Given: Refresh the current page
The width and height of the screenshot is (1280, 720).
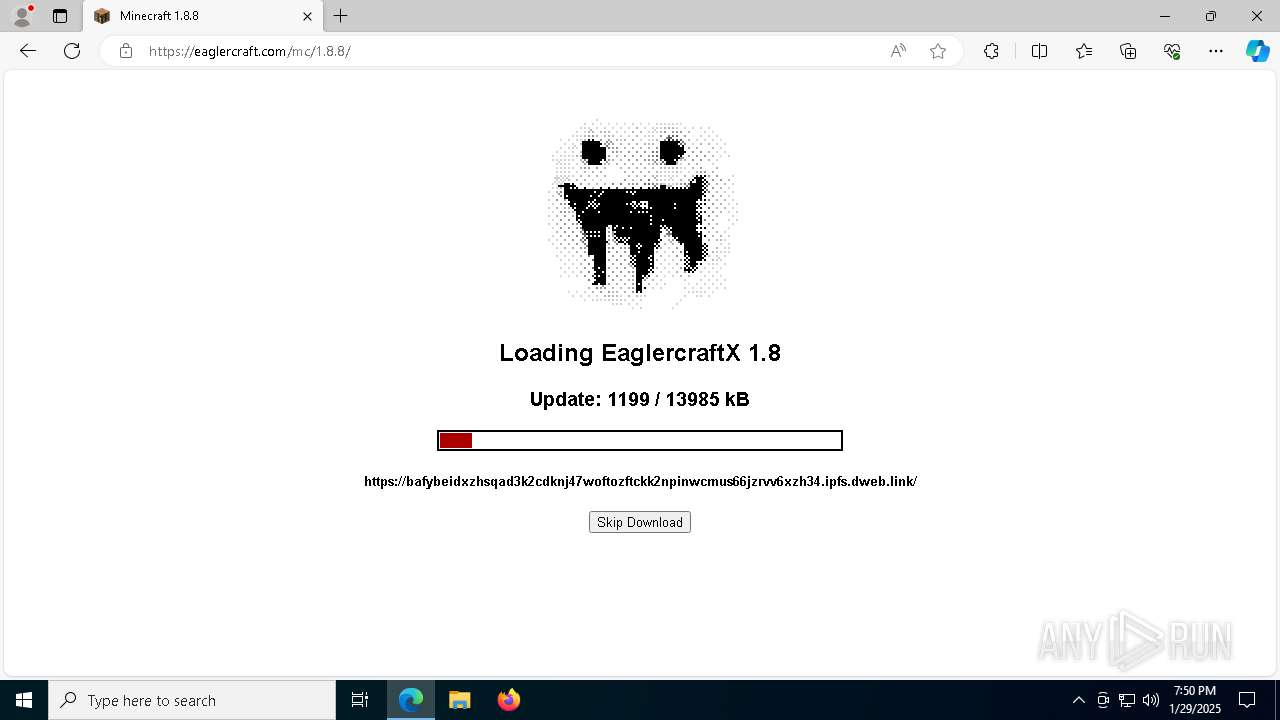Looking at the screenshot, I should [x=72, y=51].
